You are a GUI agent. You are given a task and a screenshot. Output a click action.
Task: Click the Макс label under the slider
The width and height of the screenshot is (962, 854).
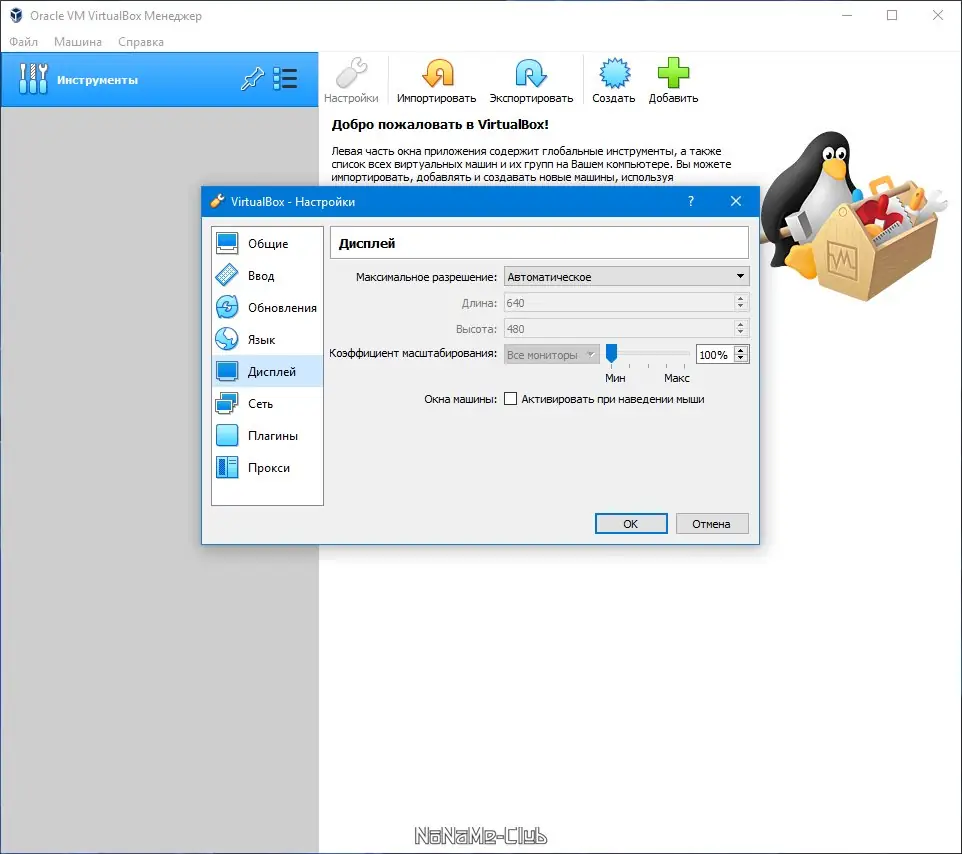(677, 378)
